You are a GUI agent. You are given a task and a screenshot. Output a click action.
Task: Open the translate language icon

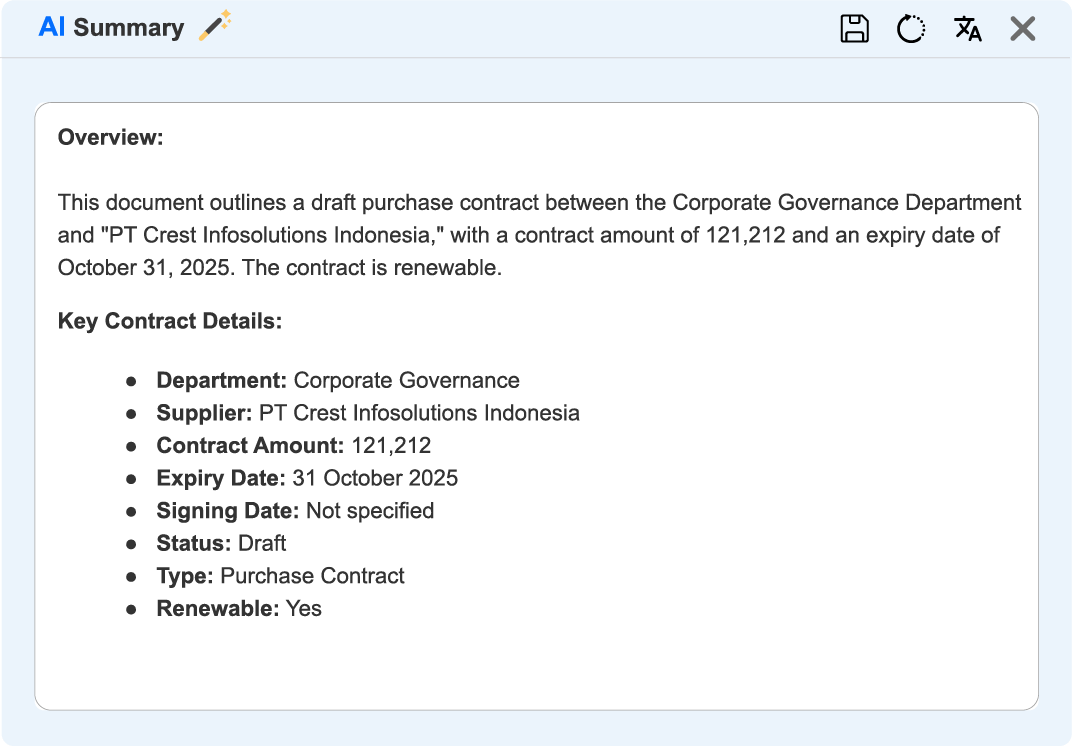[967, 28]
